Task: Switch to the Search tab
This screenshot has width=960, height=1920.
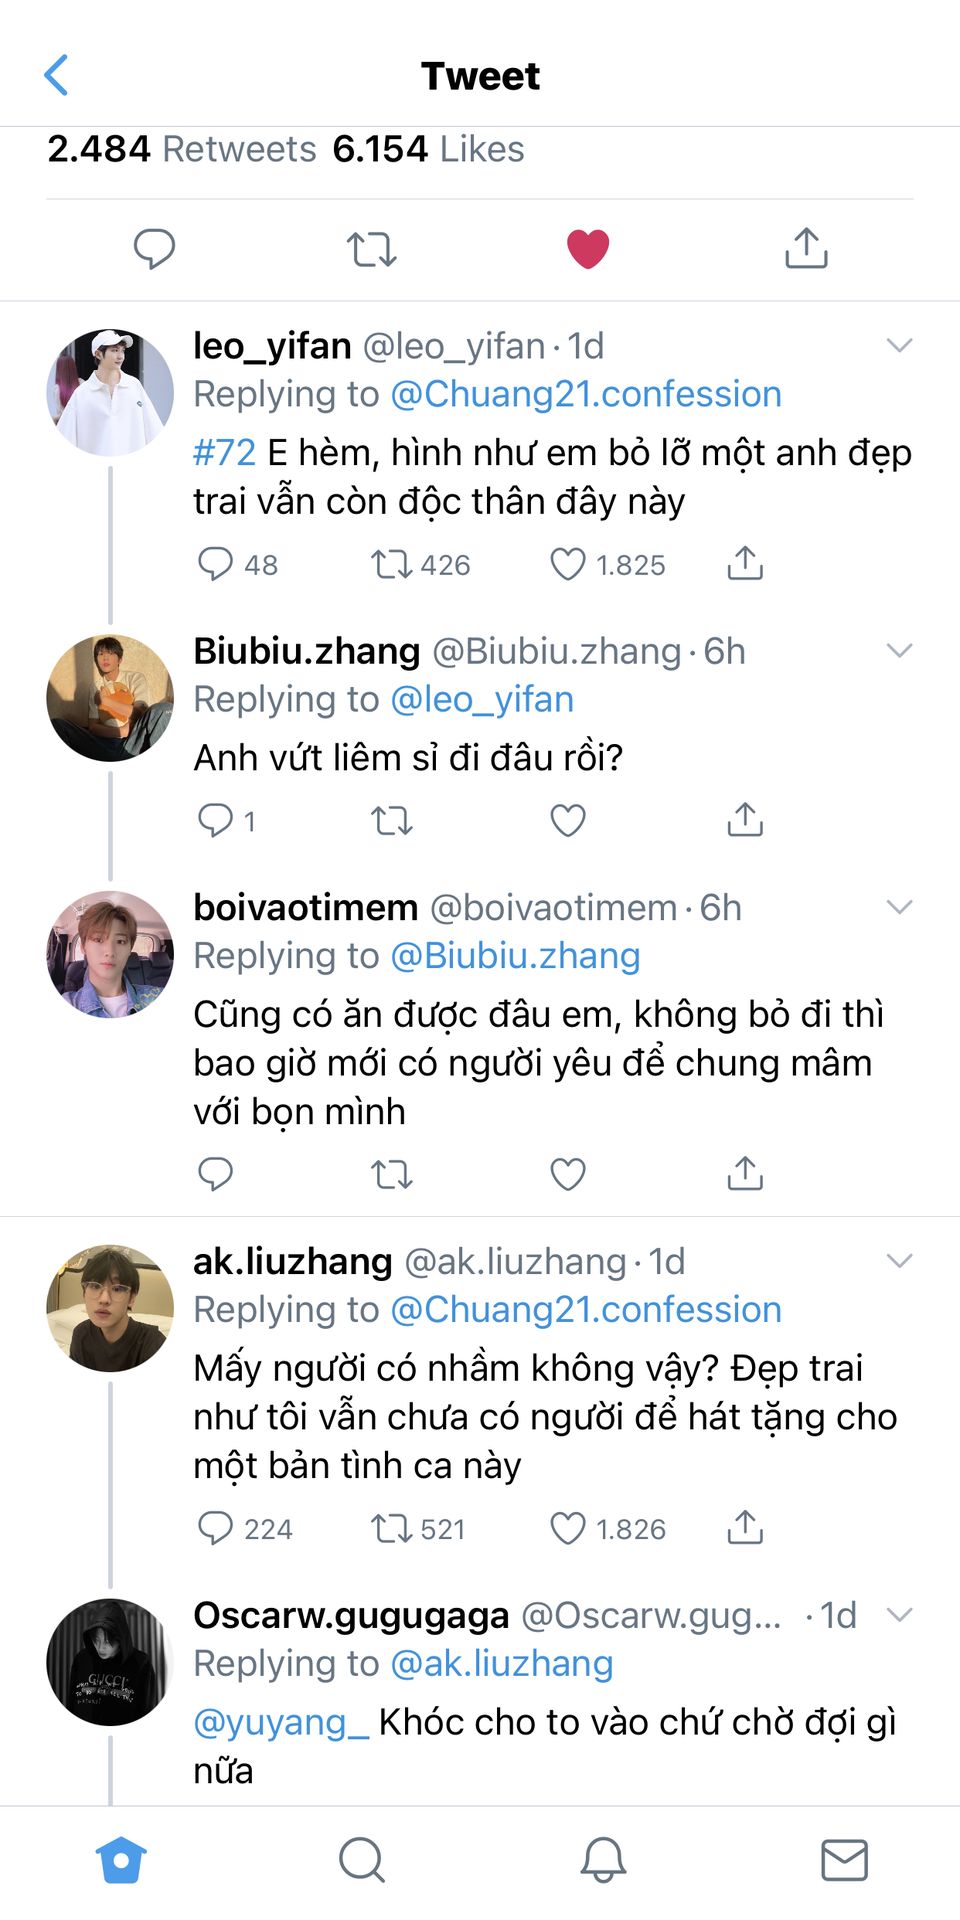Action: point(361,1860)
